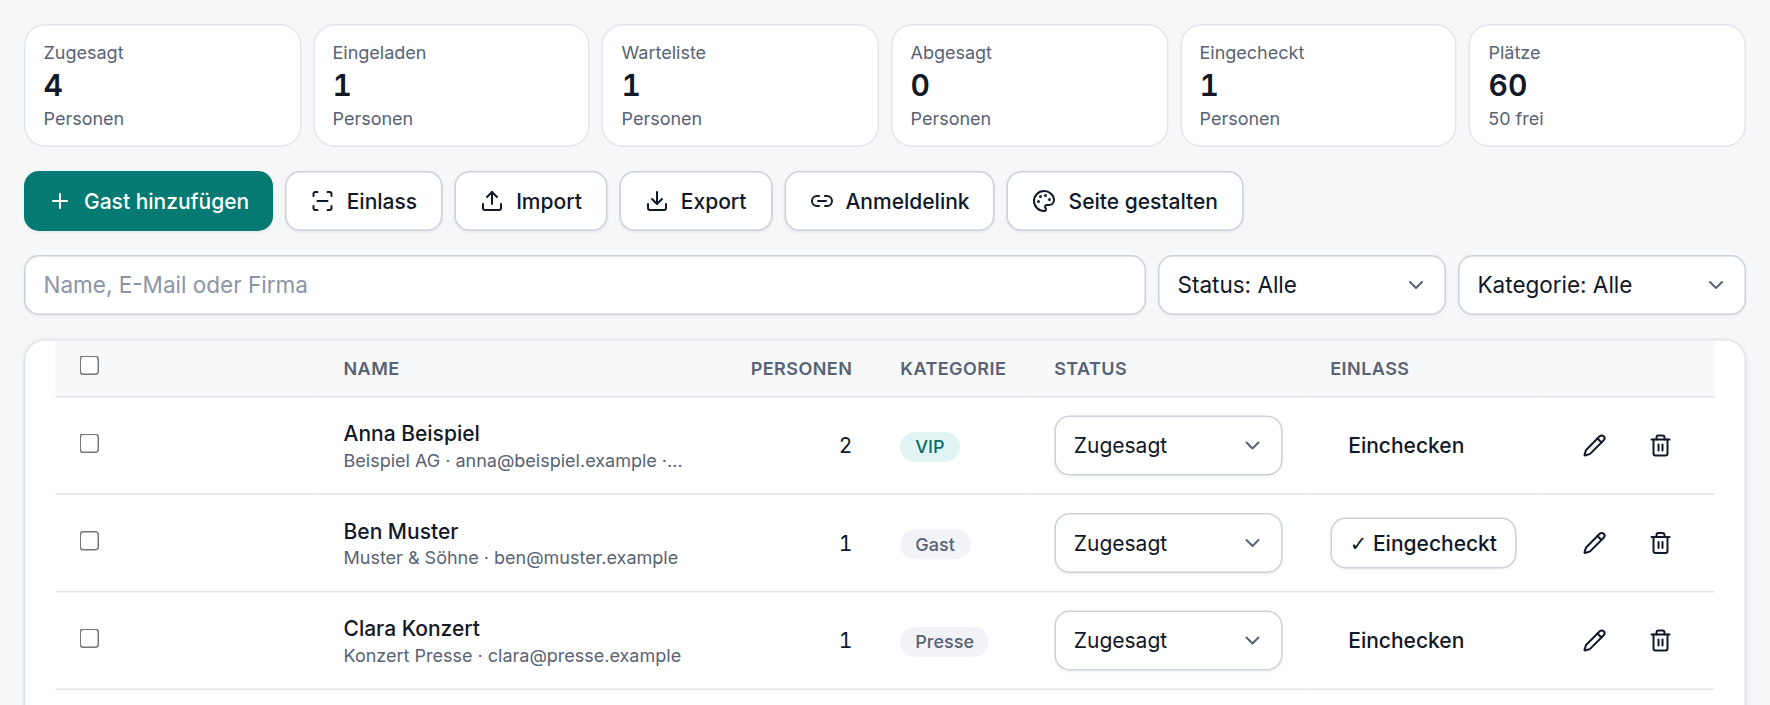Click the persons count 2 for Anna Beispiel
The width and height of the screenshot is (1770, 705).
845,446
